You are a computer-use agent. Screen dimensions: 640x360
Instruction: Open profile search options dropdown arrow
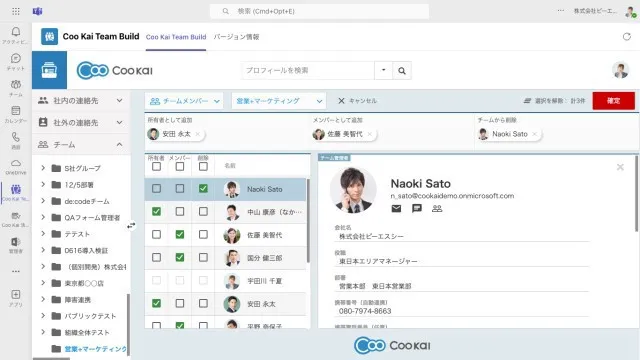[x=383, y=71]
